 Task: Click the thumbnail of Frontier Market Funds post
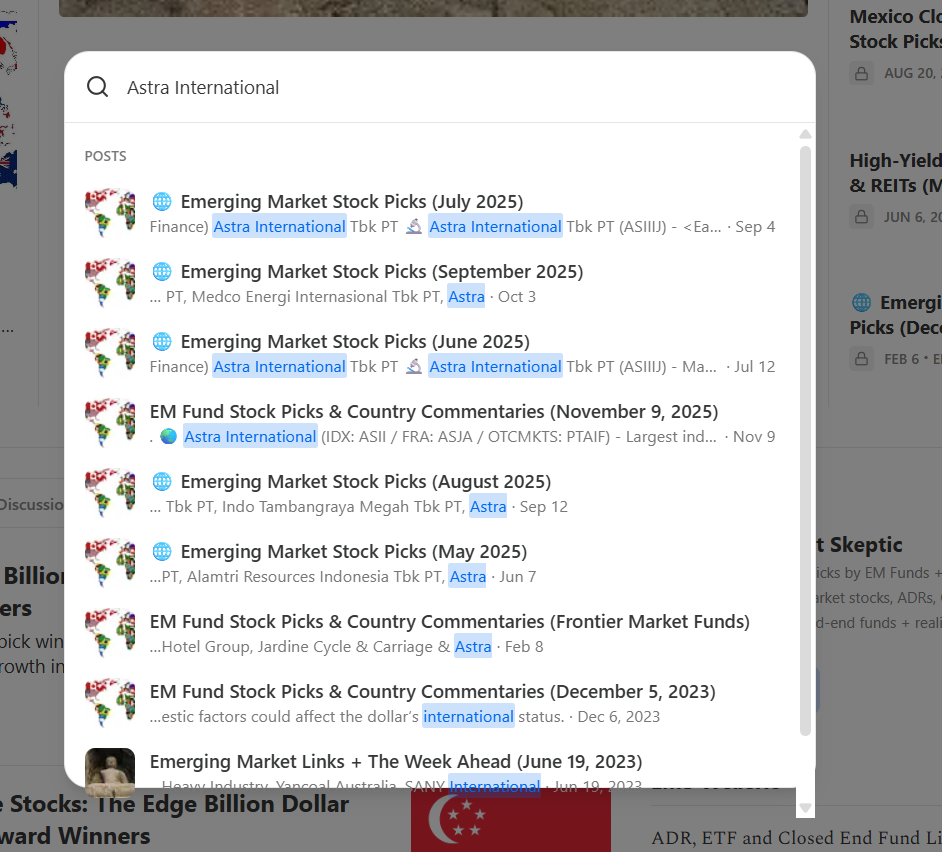[110, 633]
